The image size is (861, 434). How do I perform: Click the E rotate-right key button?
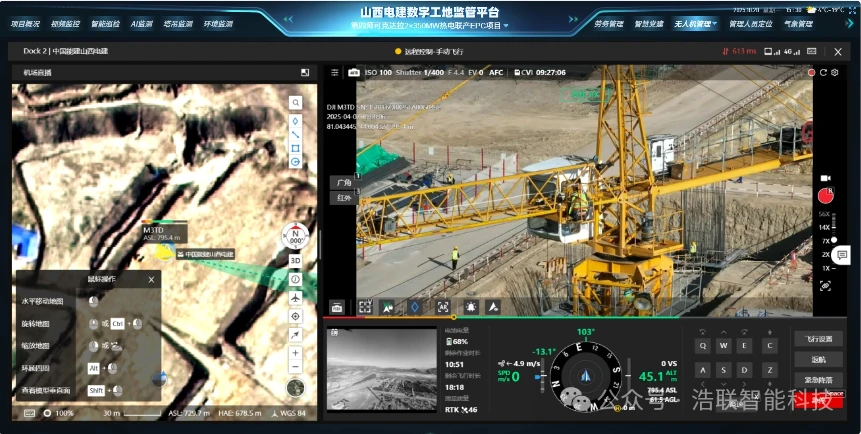point(744,346)
